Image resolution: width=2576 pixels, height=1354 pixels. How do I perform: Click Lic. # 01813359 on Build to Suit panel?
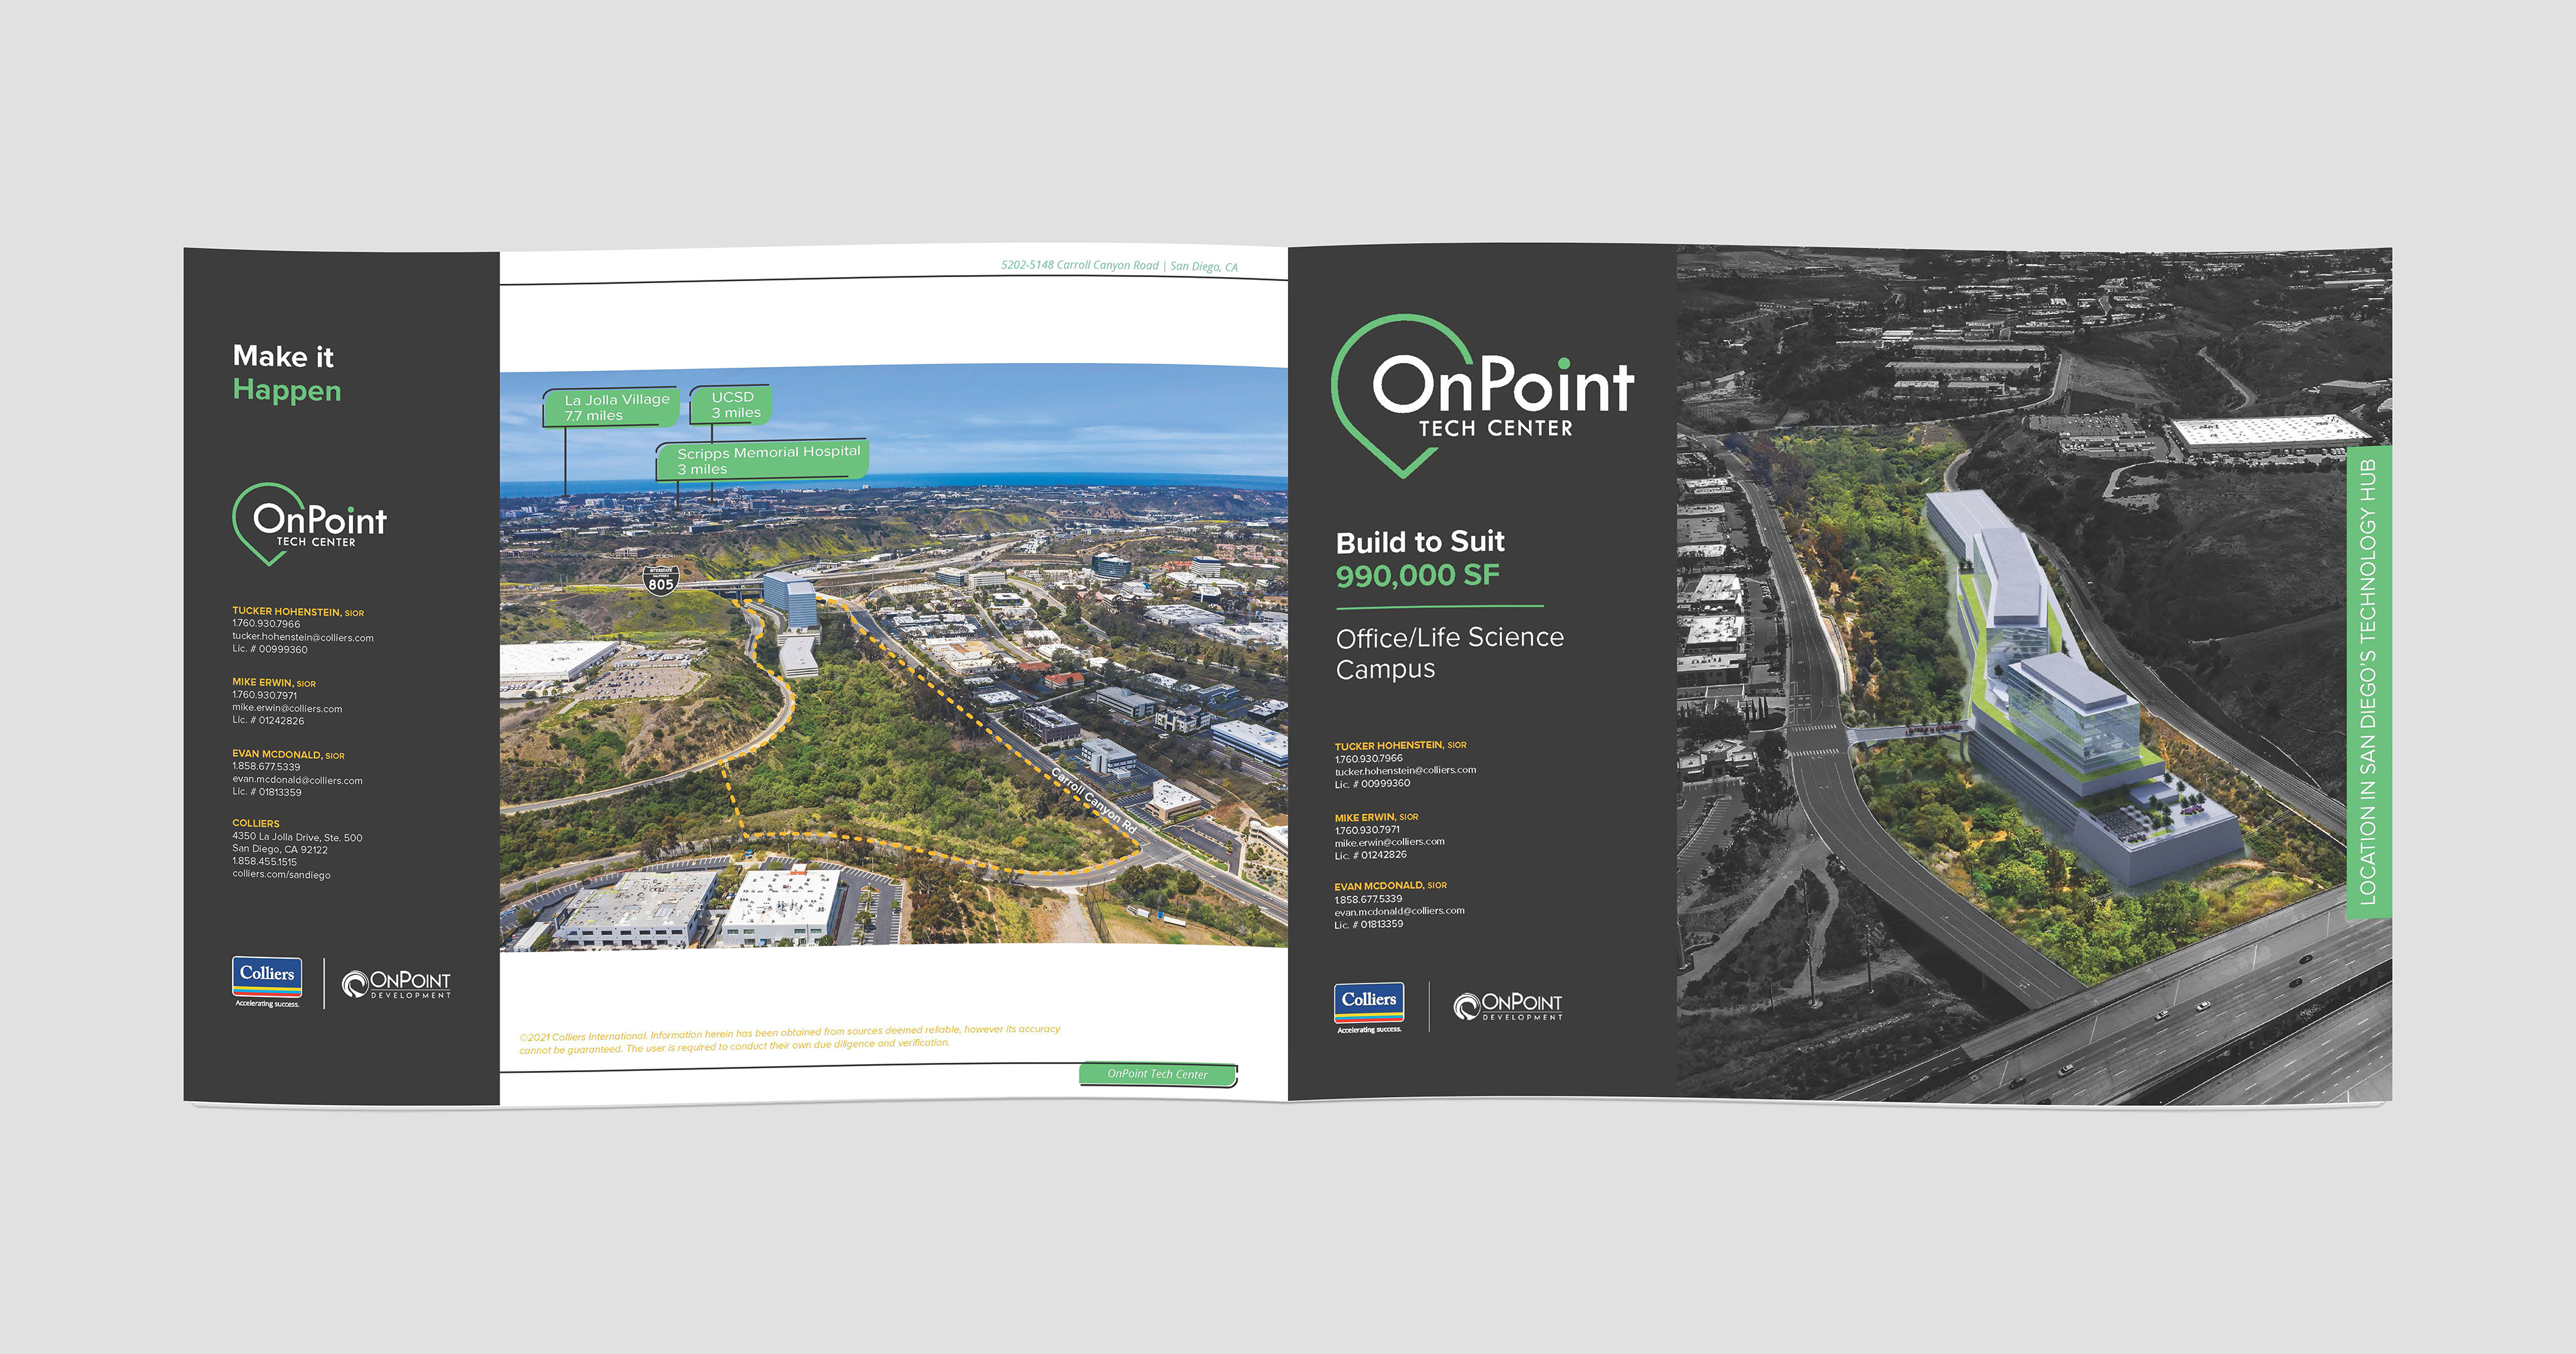[x=1368, y=924]
